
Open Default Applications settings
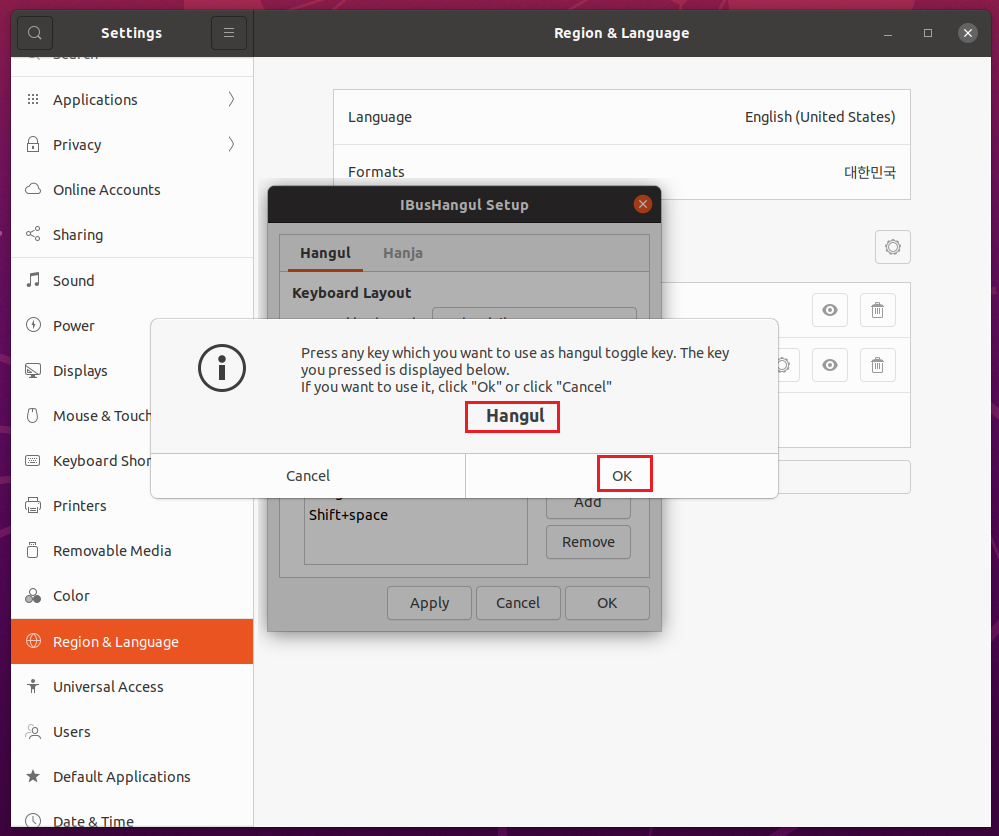pyautogui.click(x=132, y=777)
